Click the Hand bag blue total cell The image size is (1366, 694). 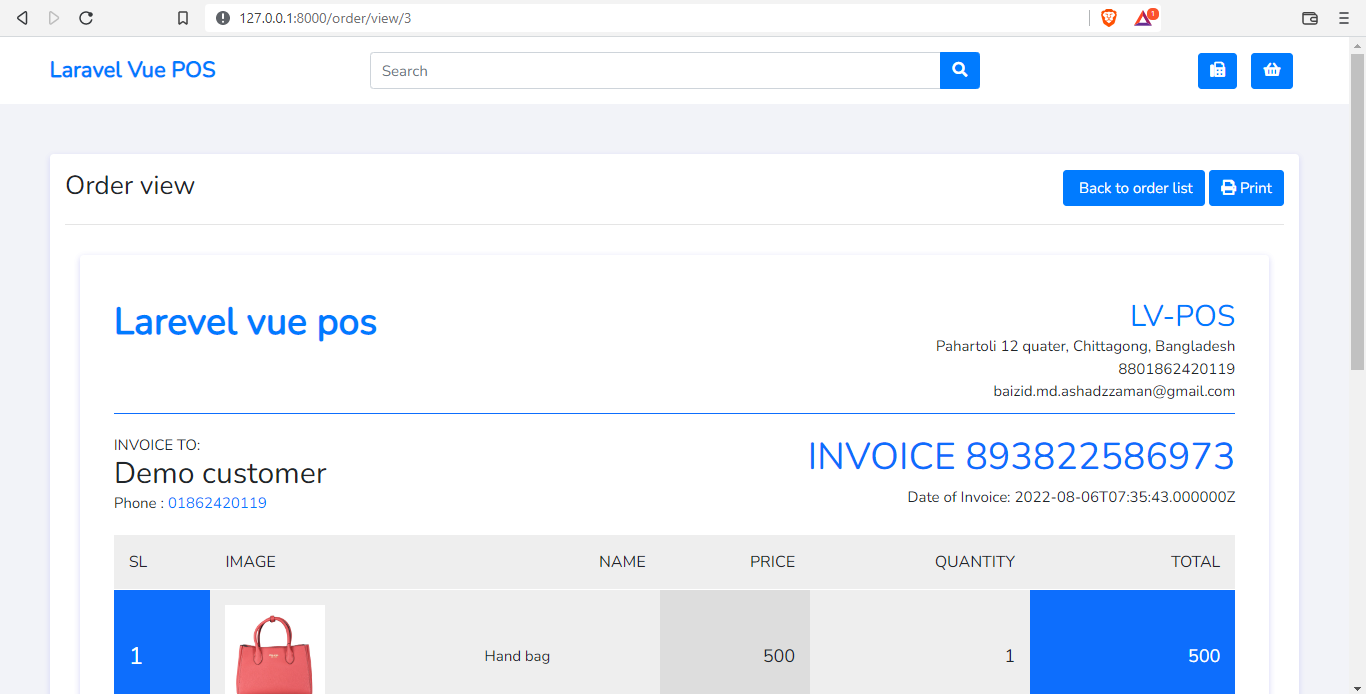coord(1132,642)
